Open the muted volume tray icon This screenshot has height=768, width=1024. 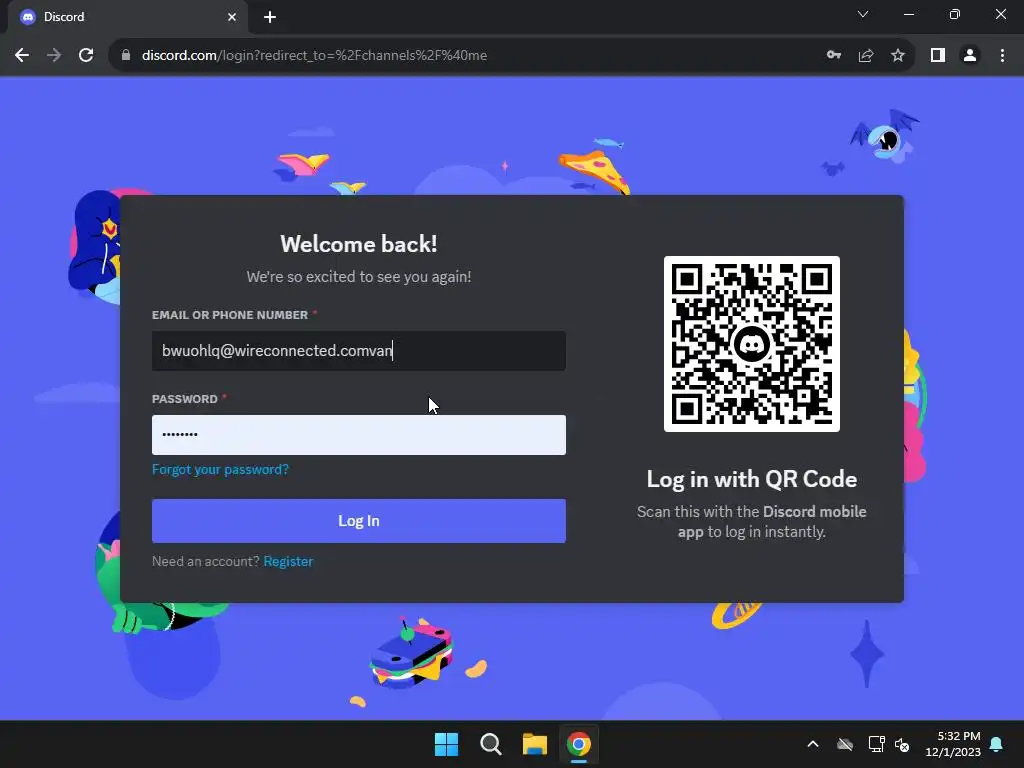902,744
